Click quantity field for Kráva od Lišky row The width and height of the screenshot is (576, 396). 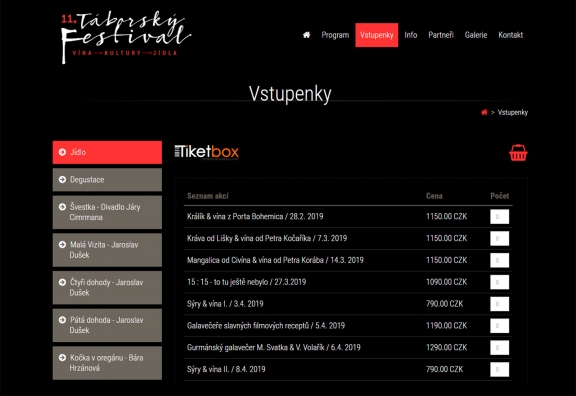point(500,238)
